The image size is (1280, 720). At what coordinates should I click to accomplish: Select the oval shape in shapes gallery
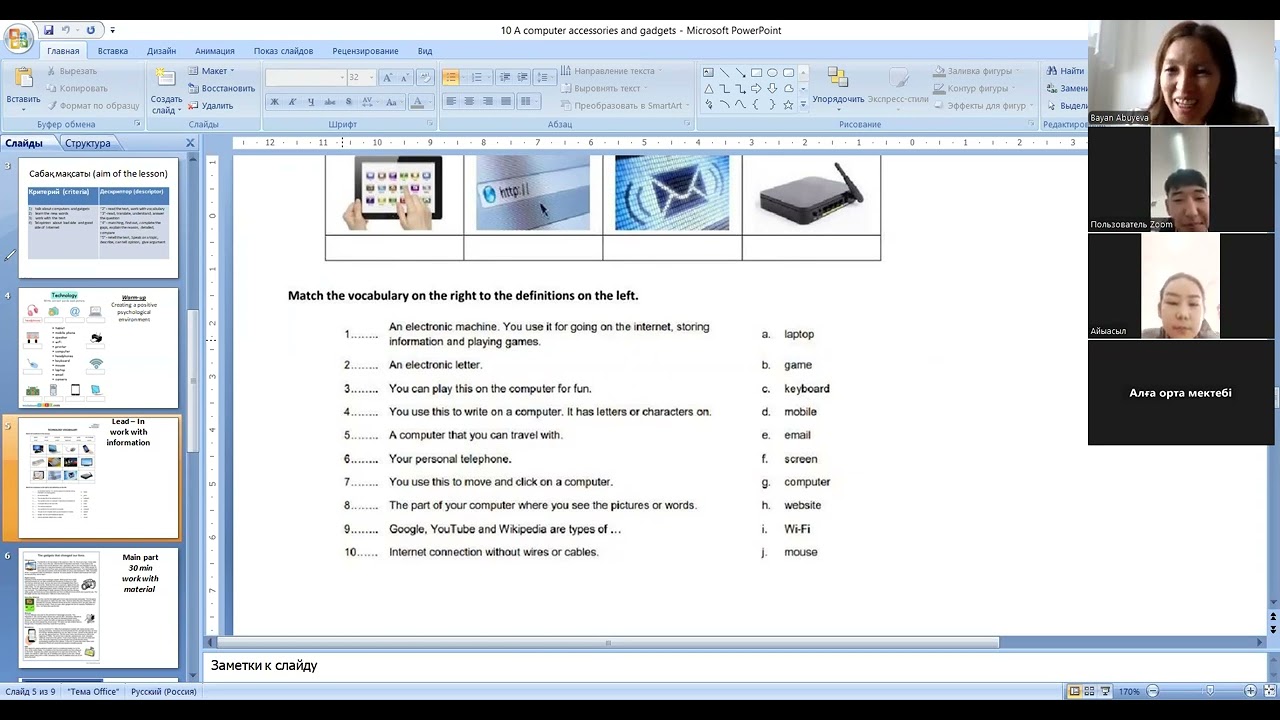coord(772,73)
